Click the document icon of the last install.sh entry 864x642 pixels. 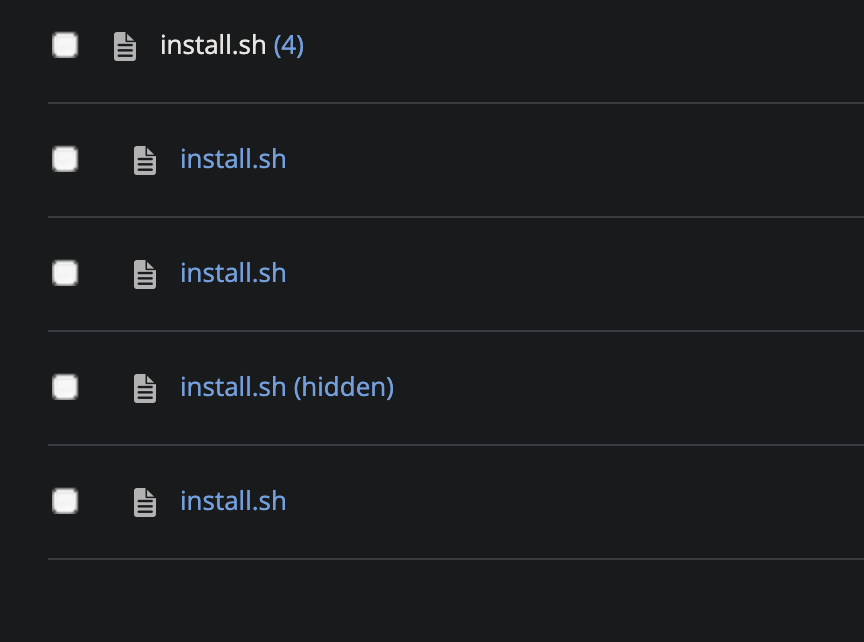145,503
